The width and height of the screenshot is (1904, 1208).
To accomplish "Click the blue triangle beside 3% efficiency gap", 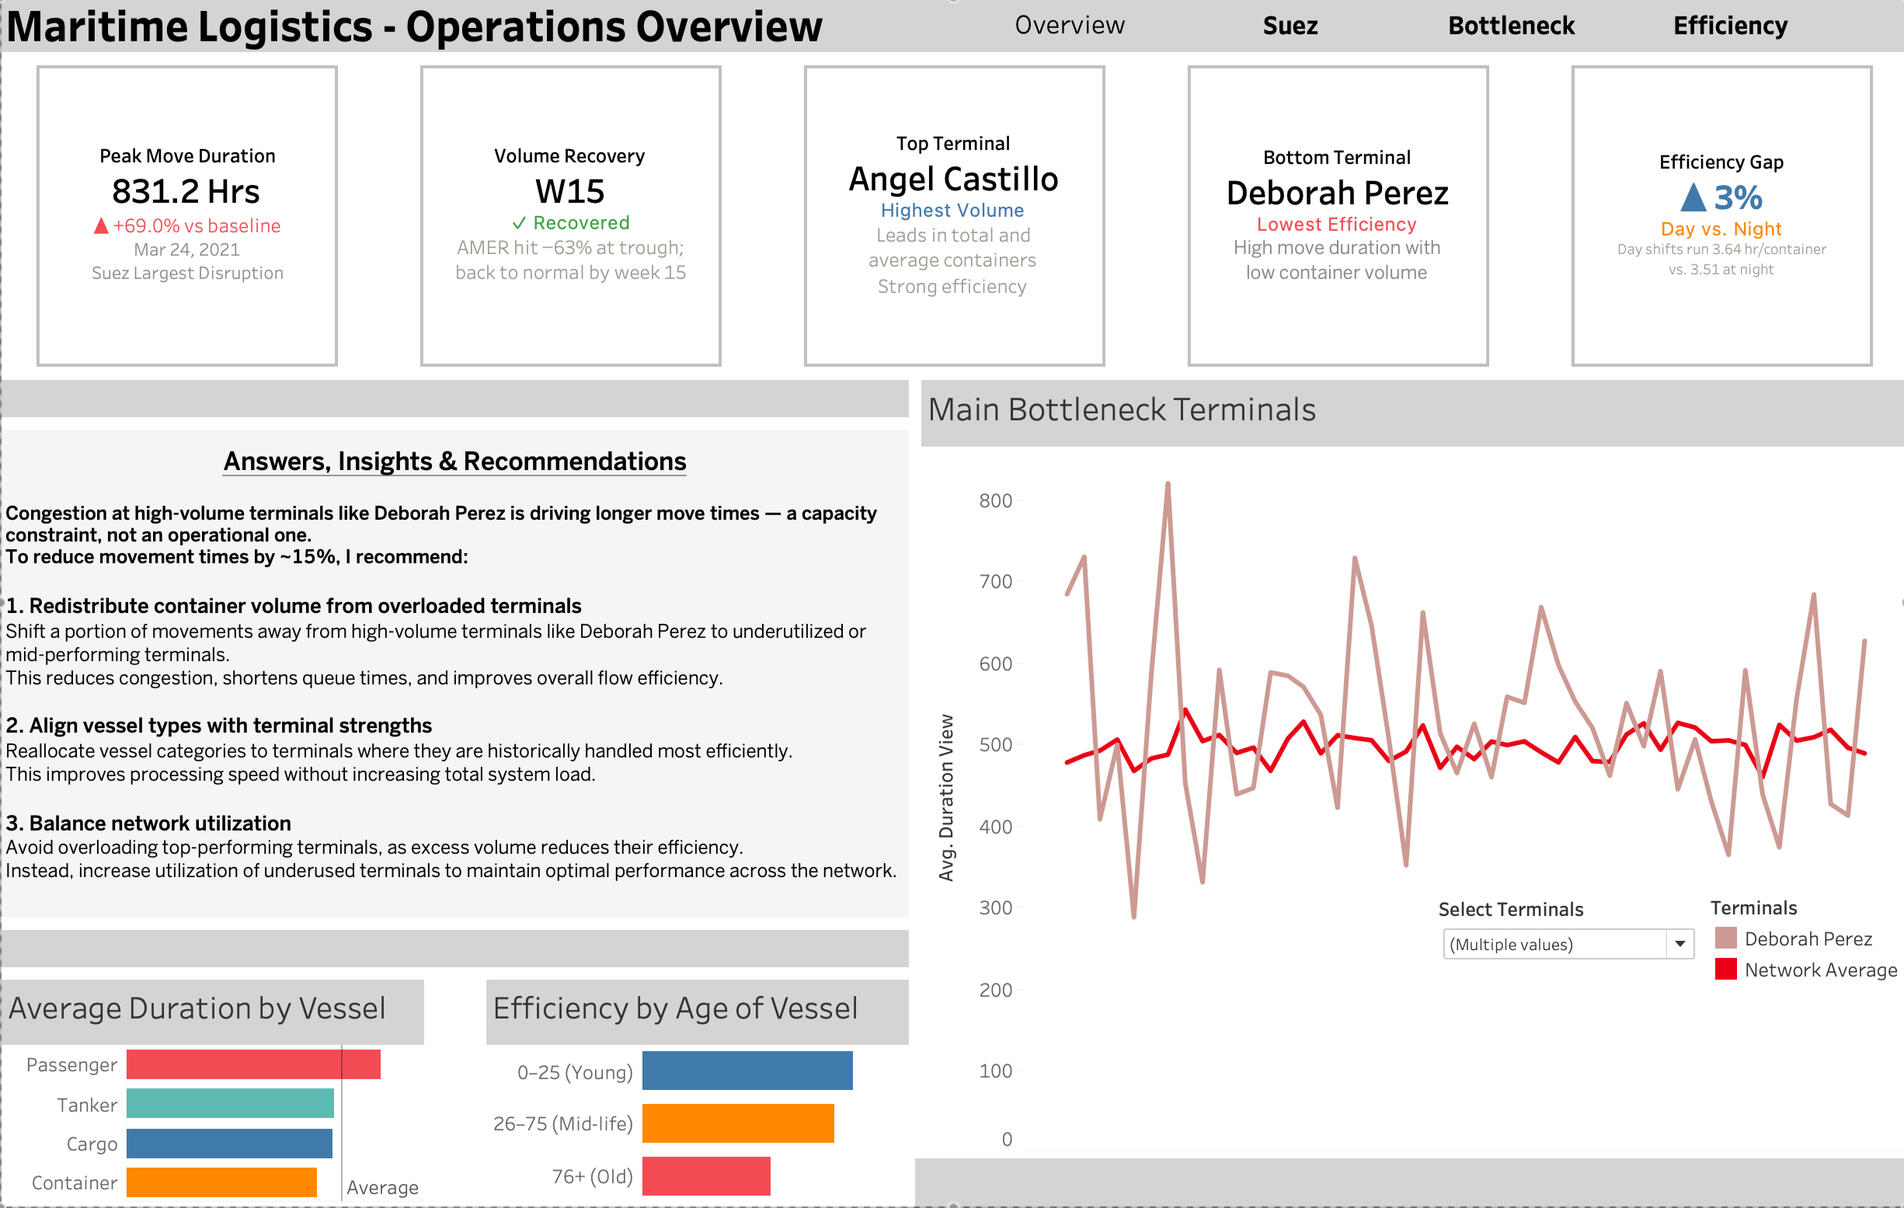I will click(1693, 197).
